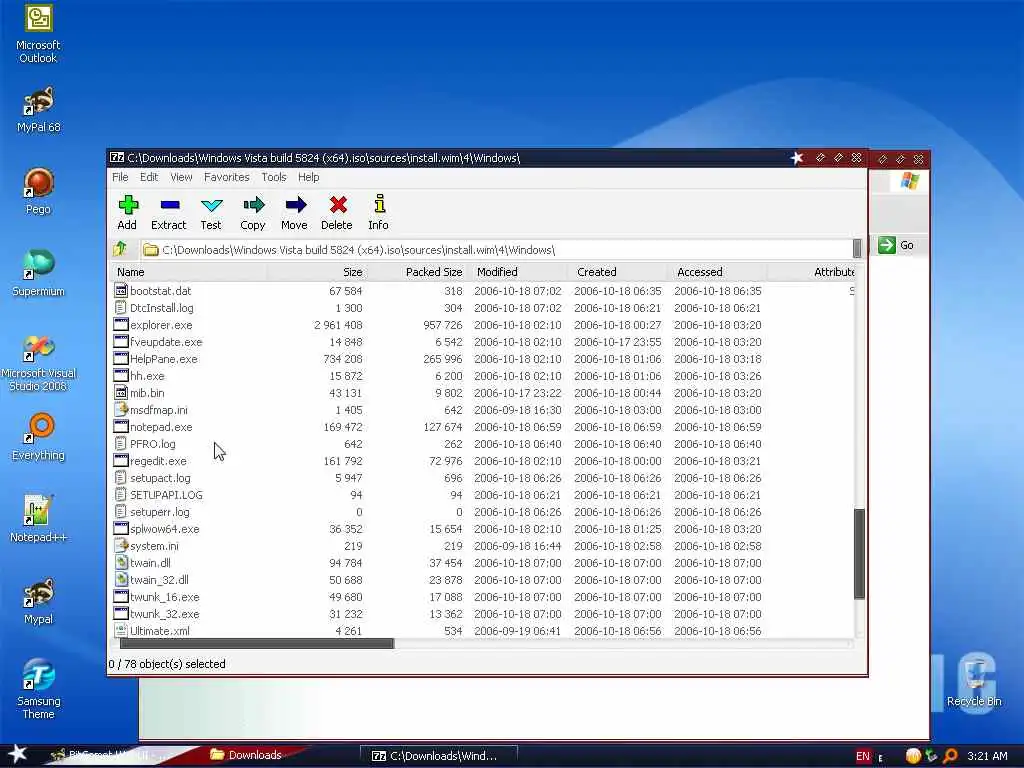Sort by the Size column header
This screenshot has width=1024, height=768.
point(316,272)
